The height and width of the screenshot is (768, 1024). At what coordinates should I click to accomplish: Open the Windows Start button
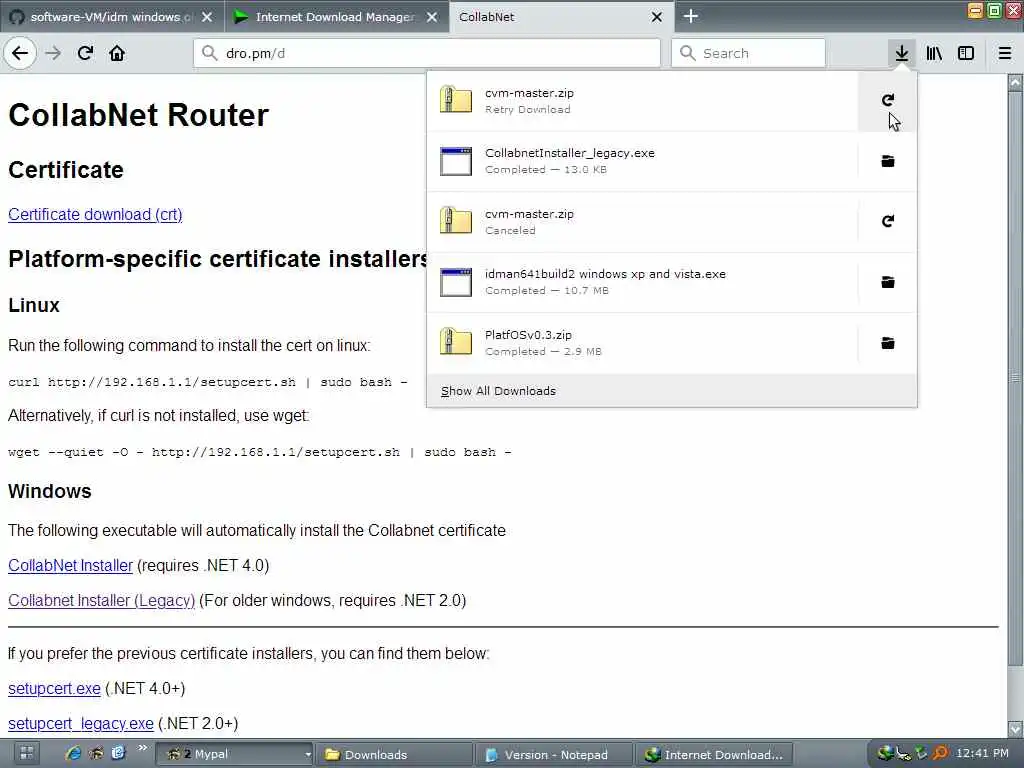[27, 754]
